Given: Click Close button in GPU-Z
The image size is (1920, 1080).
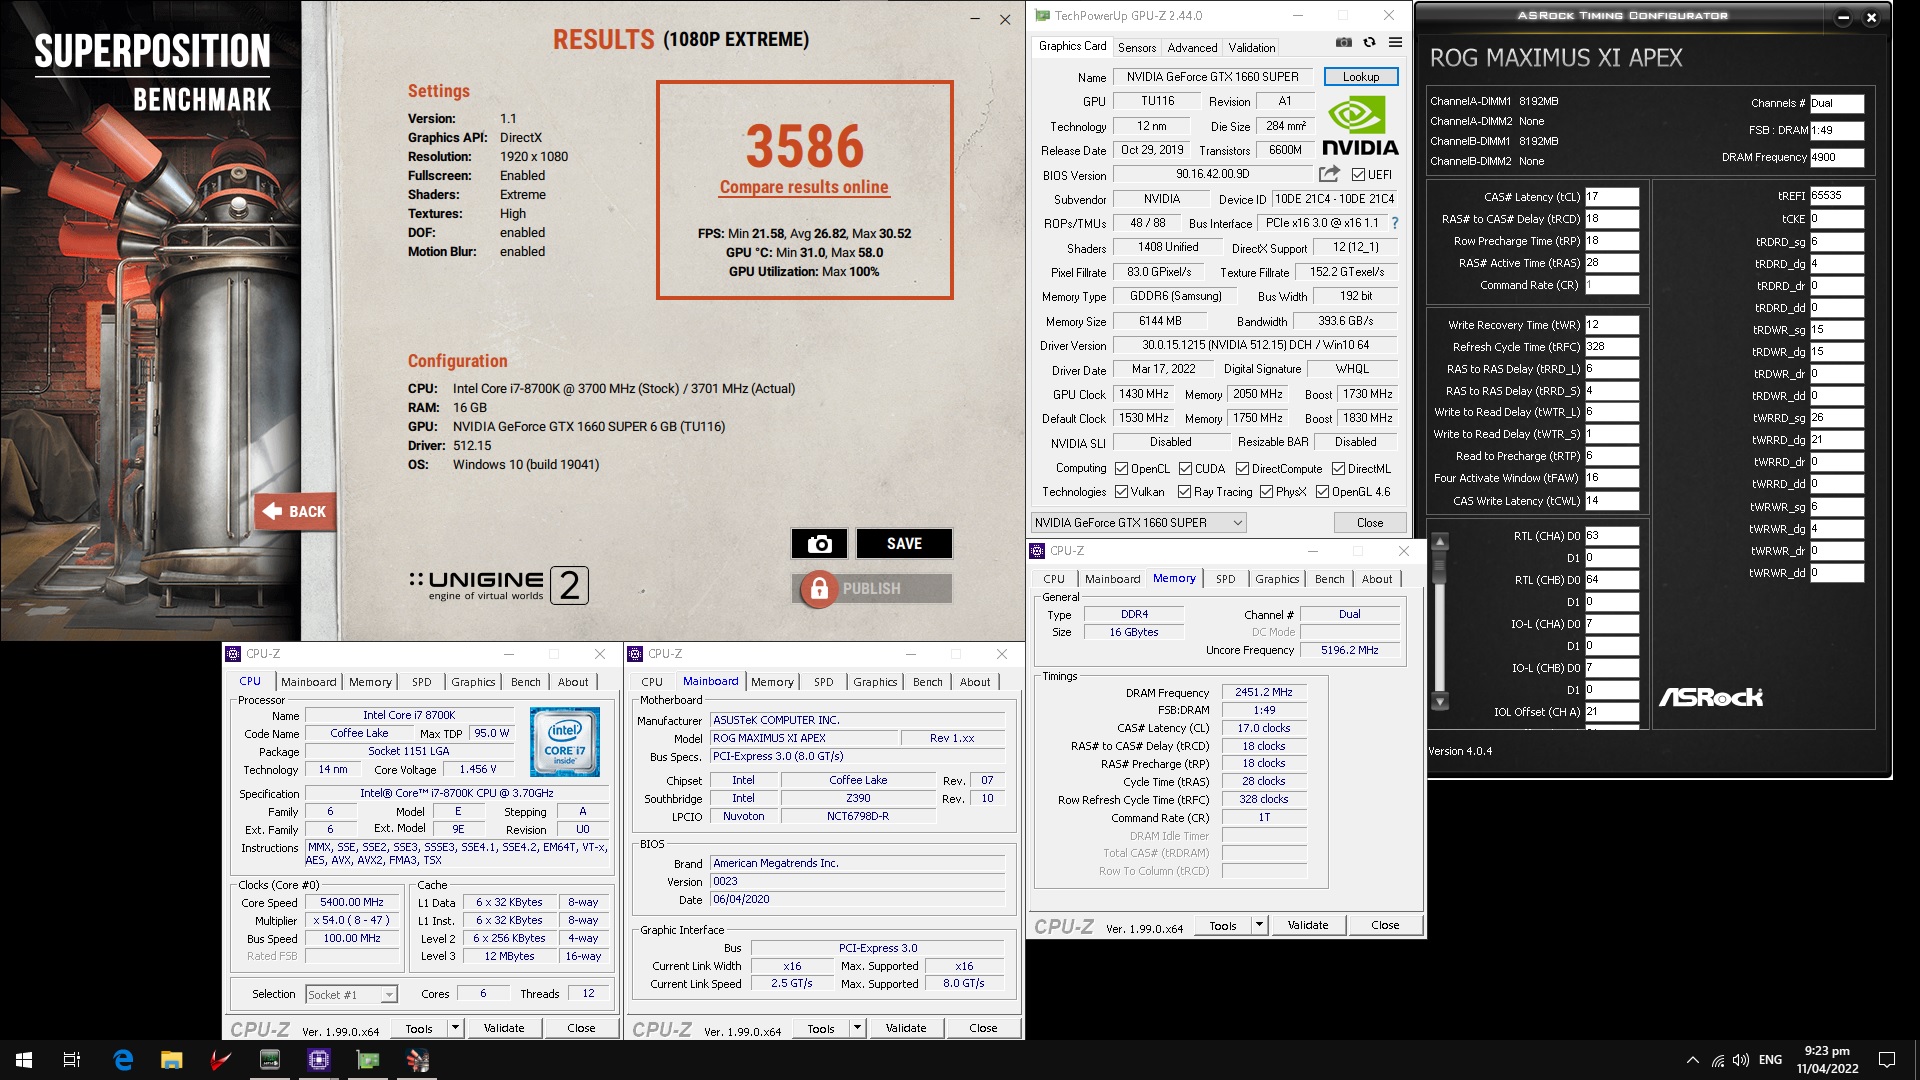Looking at the screenshot, I should (1370, 523).
